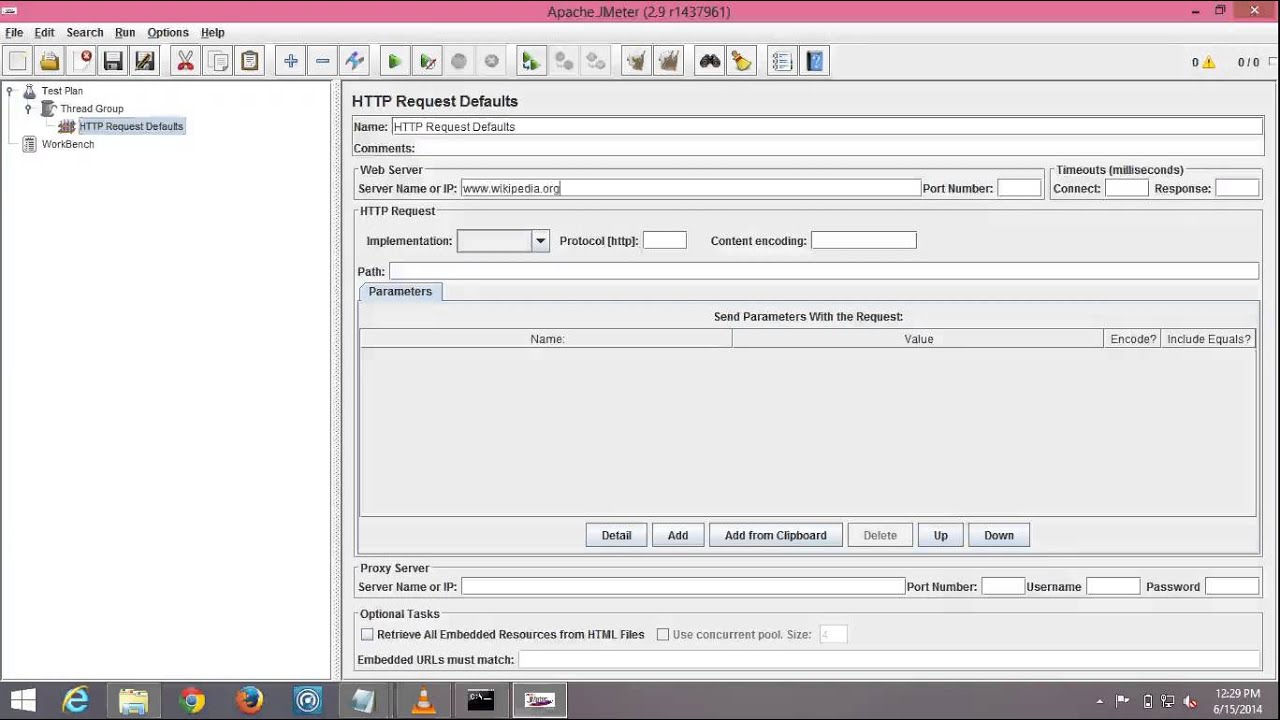1280x720 pixels.
Task: Open the Search menu
Action: (x=85, y=32)
